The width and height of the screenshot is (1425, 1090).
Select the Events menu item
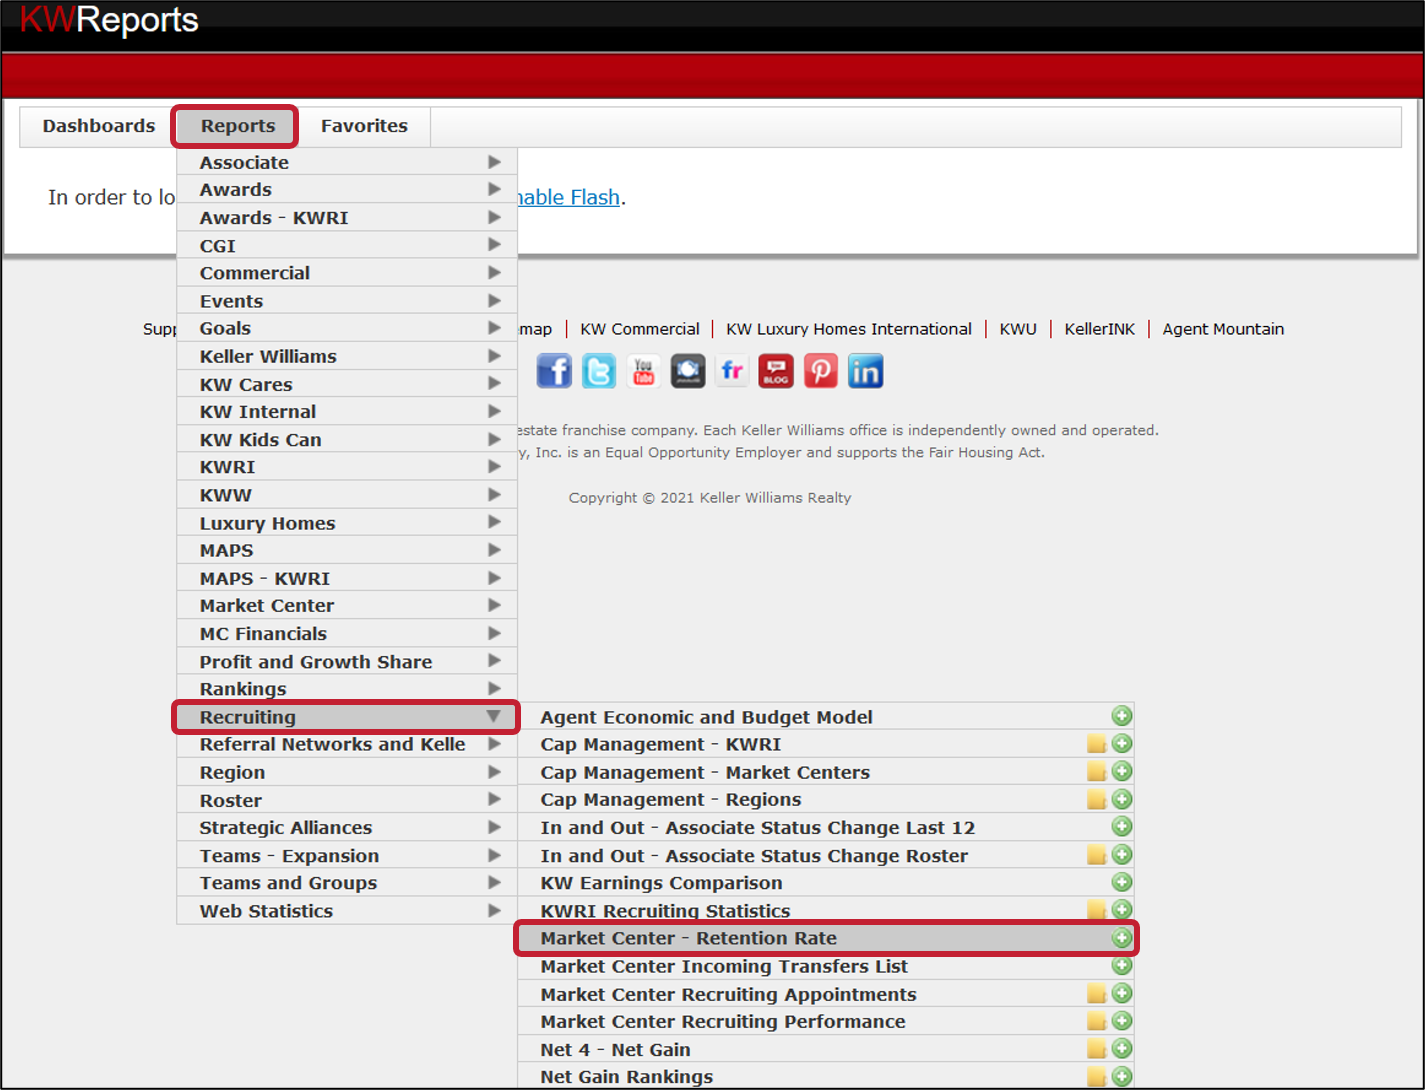(x=347, y=300)
